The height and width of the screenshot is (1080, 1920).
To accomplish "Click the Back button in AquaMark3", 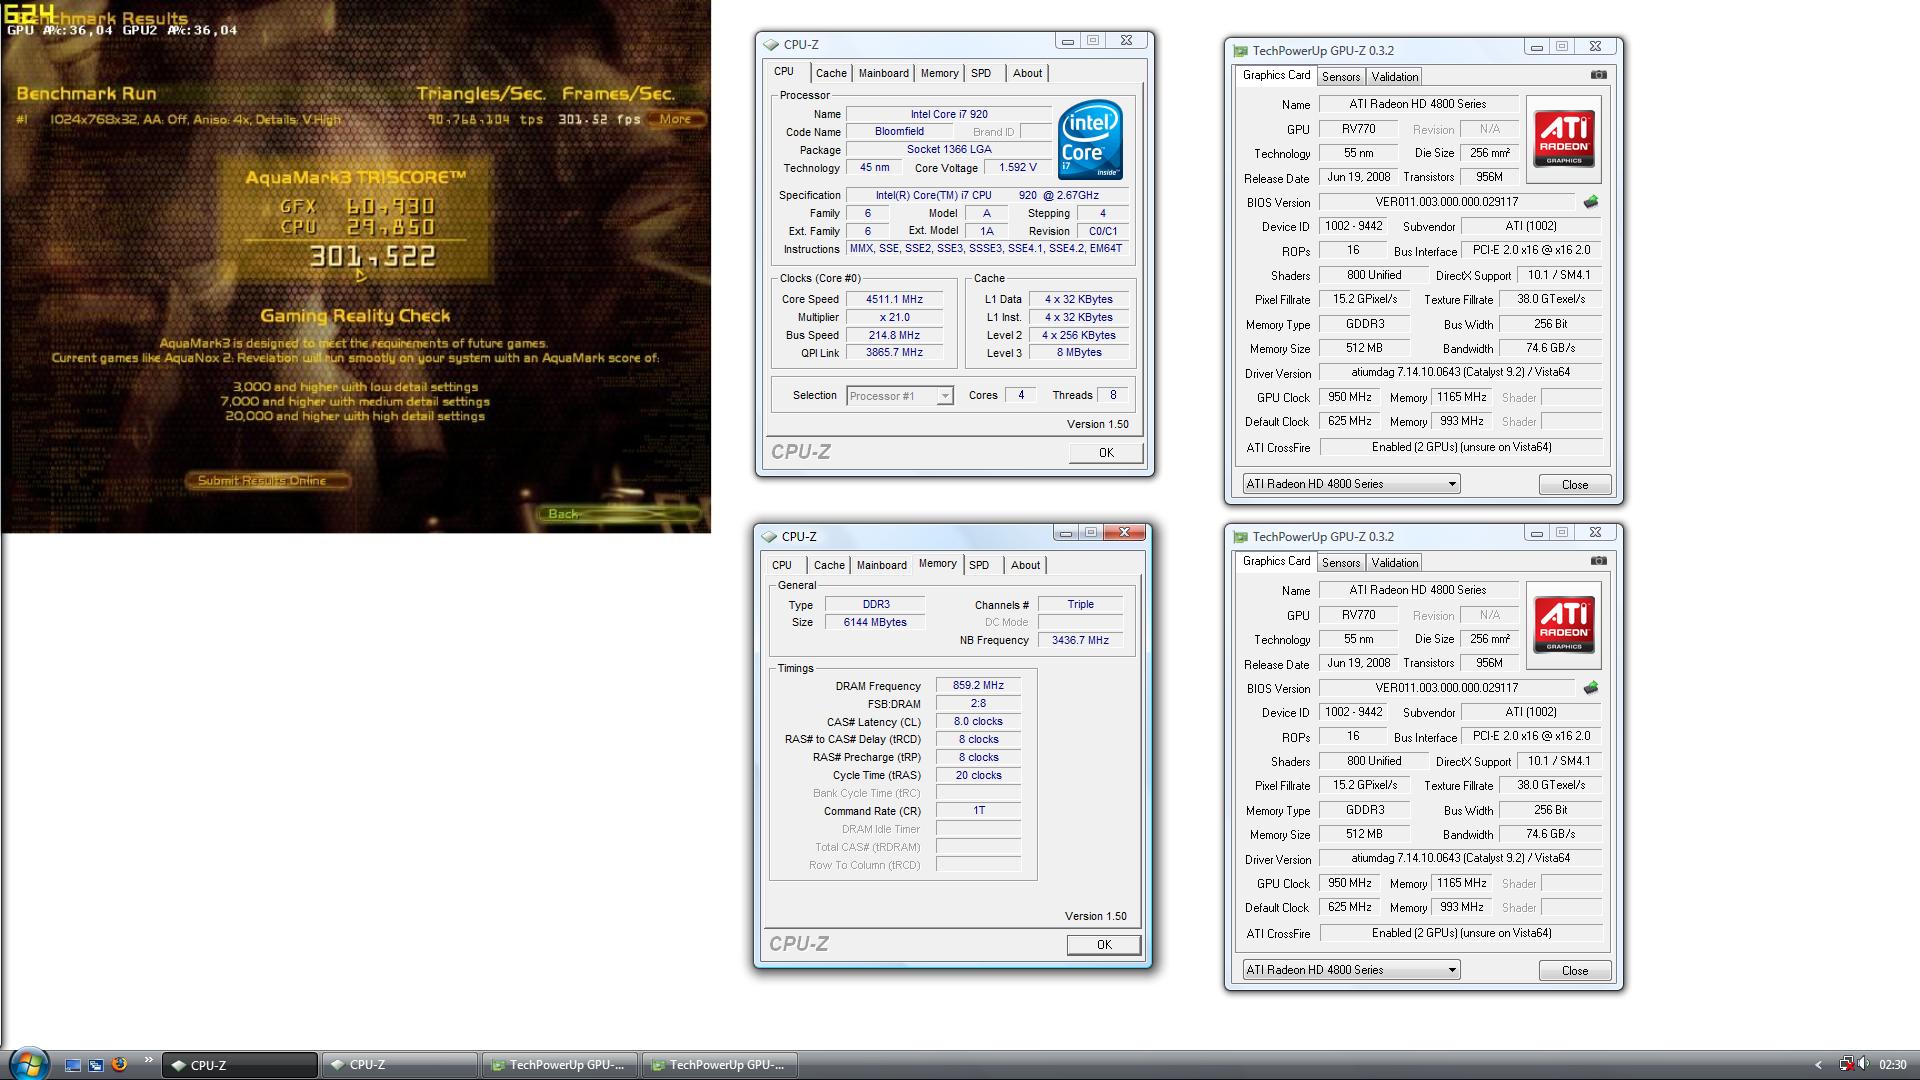I will pyautogui.click(x=618, y=514).
